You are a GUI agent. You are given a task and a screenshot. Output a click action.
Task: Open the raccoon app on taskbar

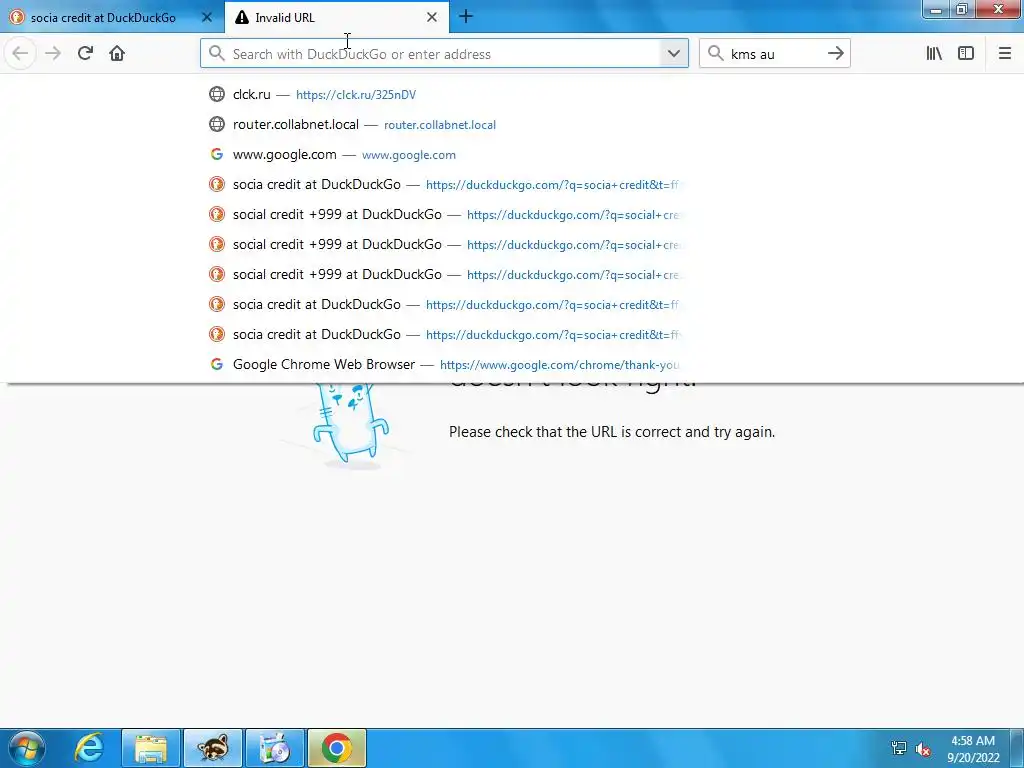pos(213,748)
